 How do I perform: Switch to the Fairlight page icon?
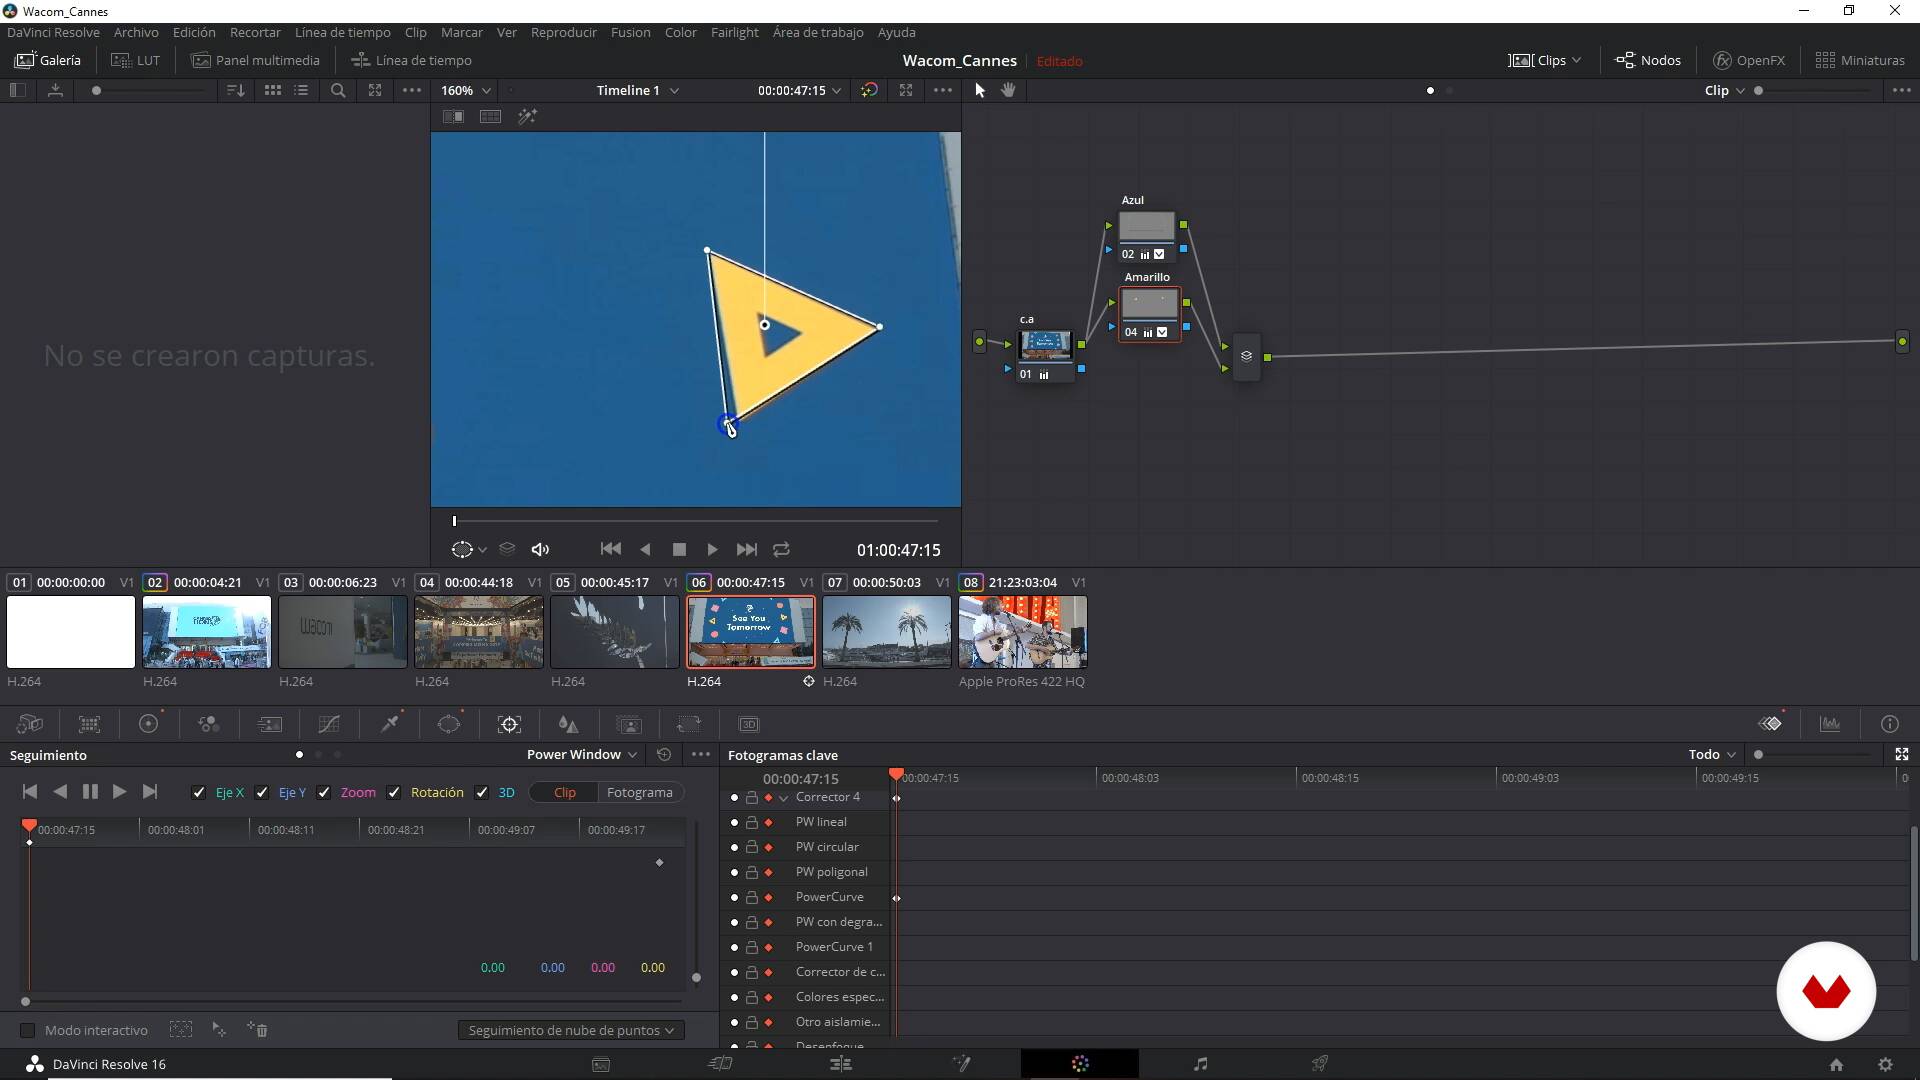click(1200, 1064)
